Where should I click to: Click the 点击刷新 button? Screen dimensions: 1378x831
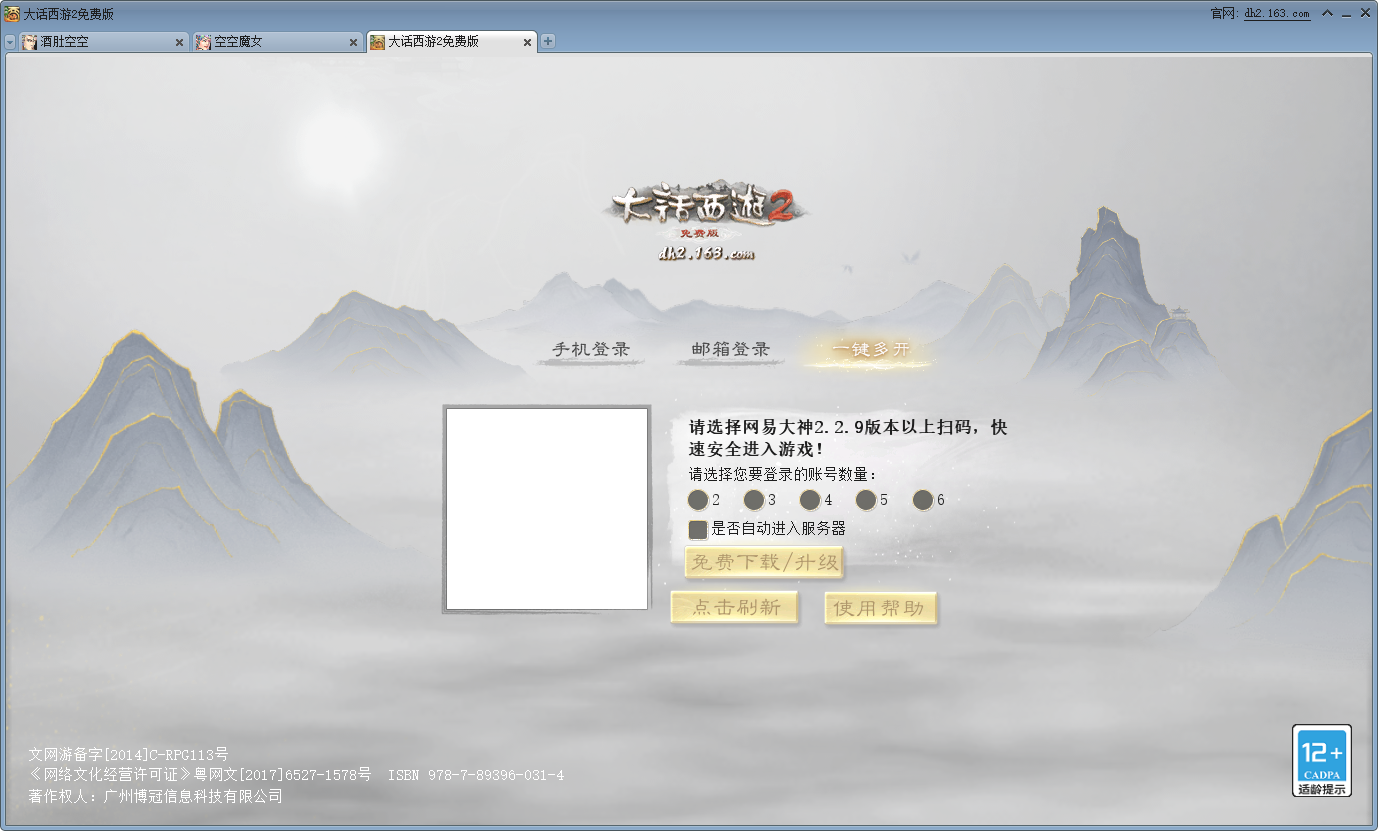(x=735, y=607)
